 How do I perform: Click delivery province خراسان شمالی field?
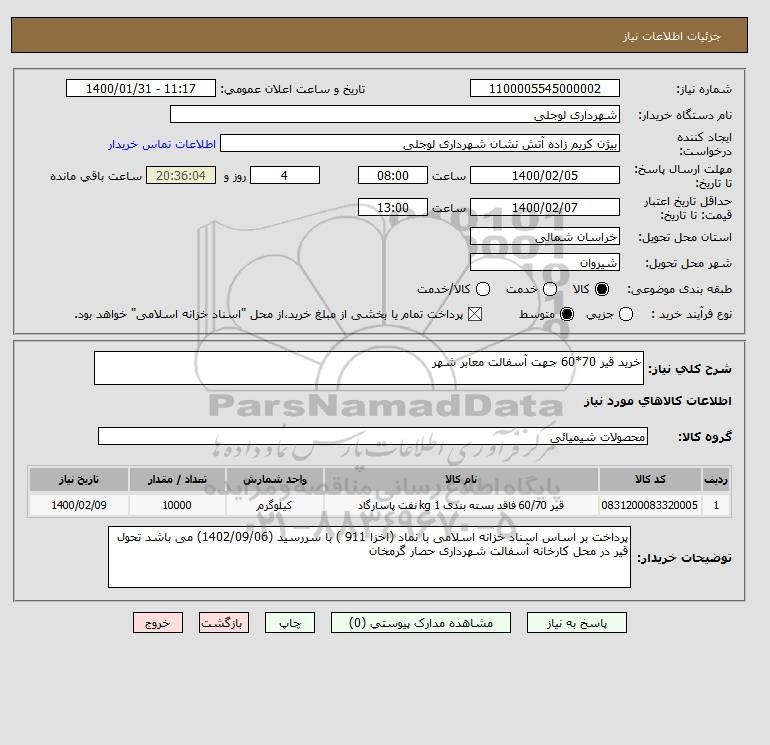coord(545,237)
